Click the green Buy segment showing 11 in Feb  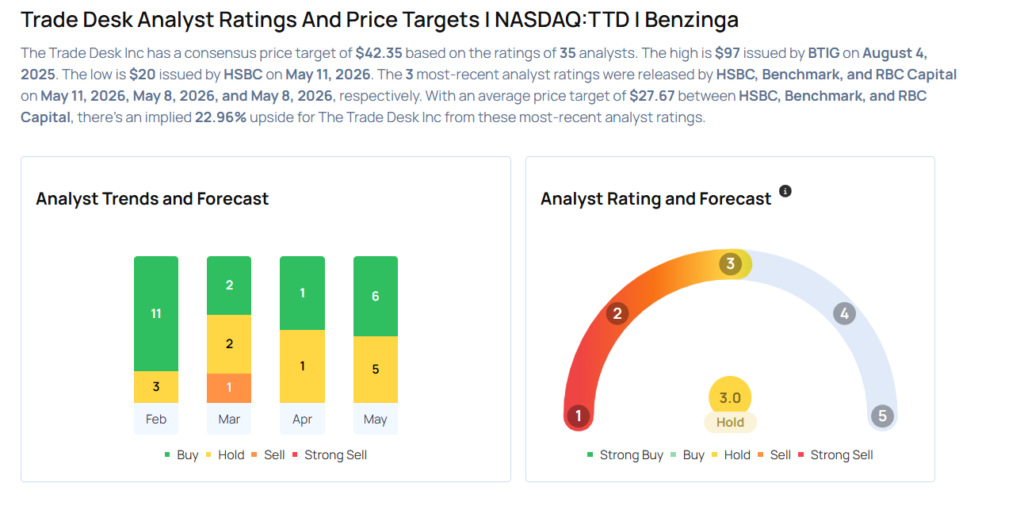156,313
